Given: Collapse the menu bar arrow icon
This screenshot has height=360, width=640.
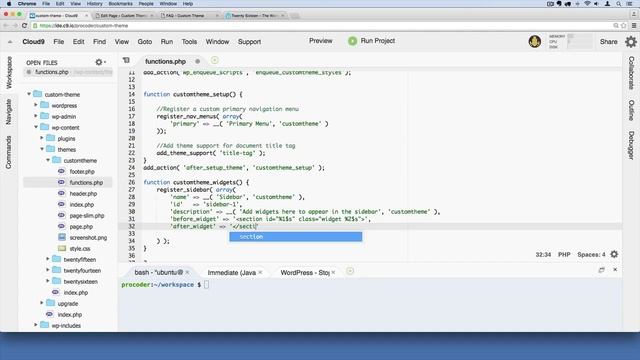Looking at the screenshot, I should coord(10,42).
